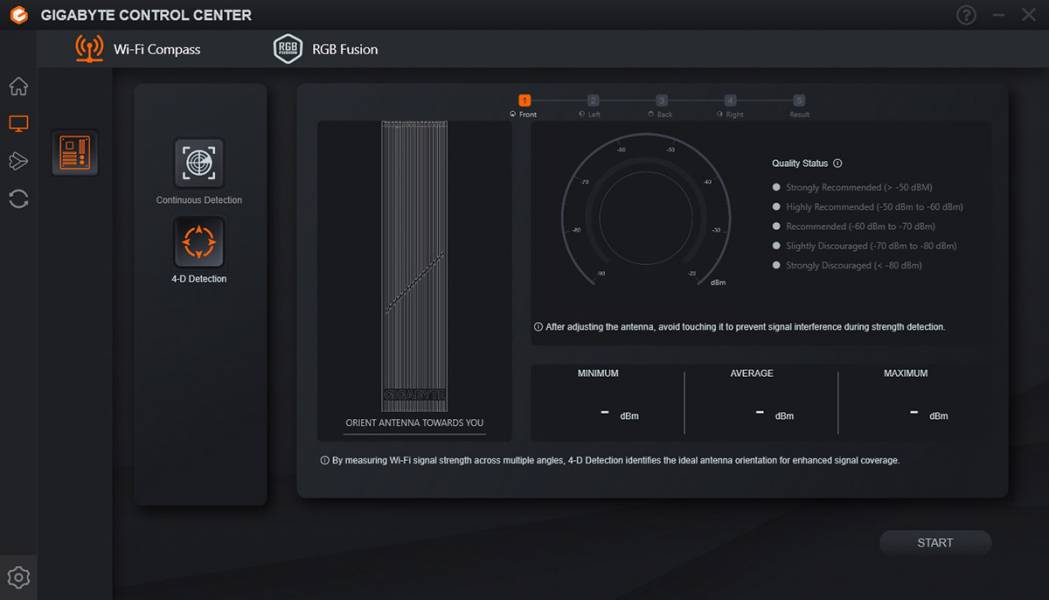Close the Gigabyte Control Center window
Image resolution: width=1049 pixels, height=600 pixels.
coord(1028,15)
